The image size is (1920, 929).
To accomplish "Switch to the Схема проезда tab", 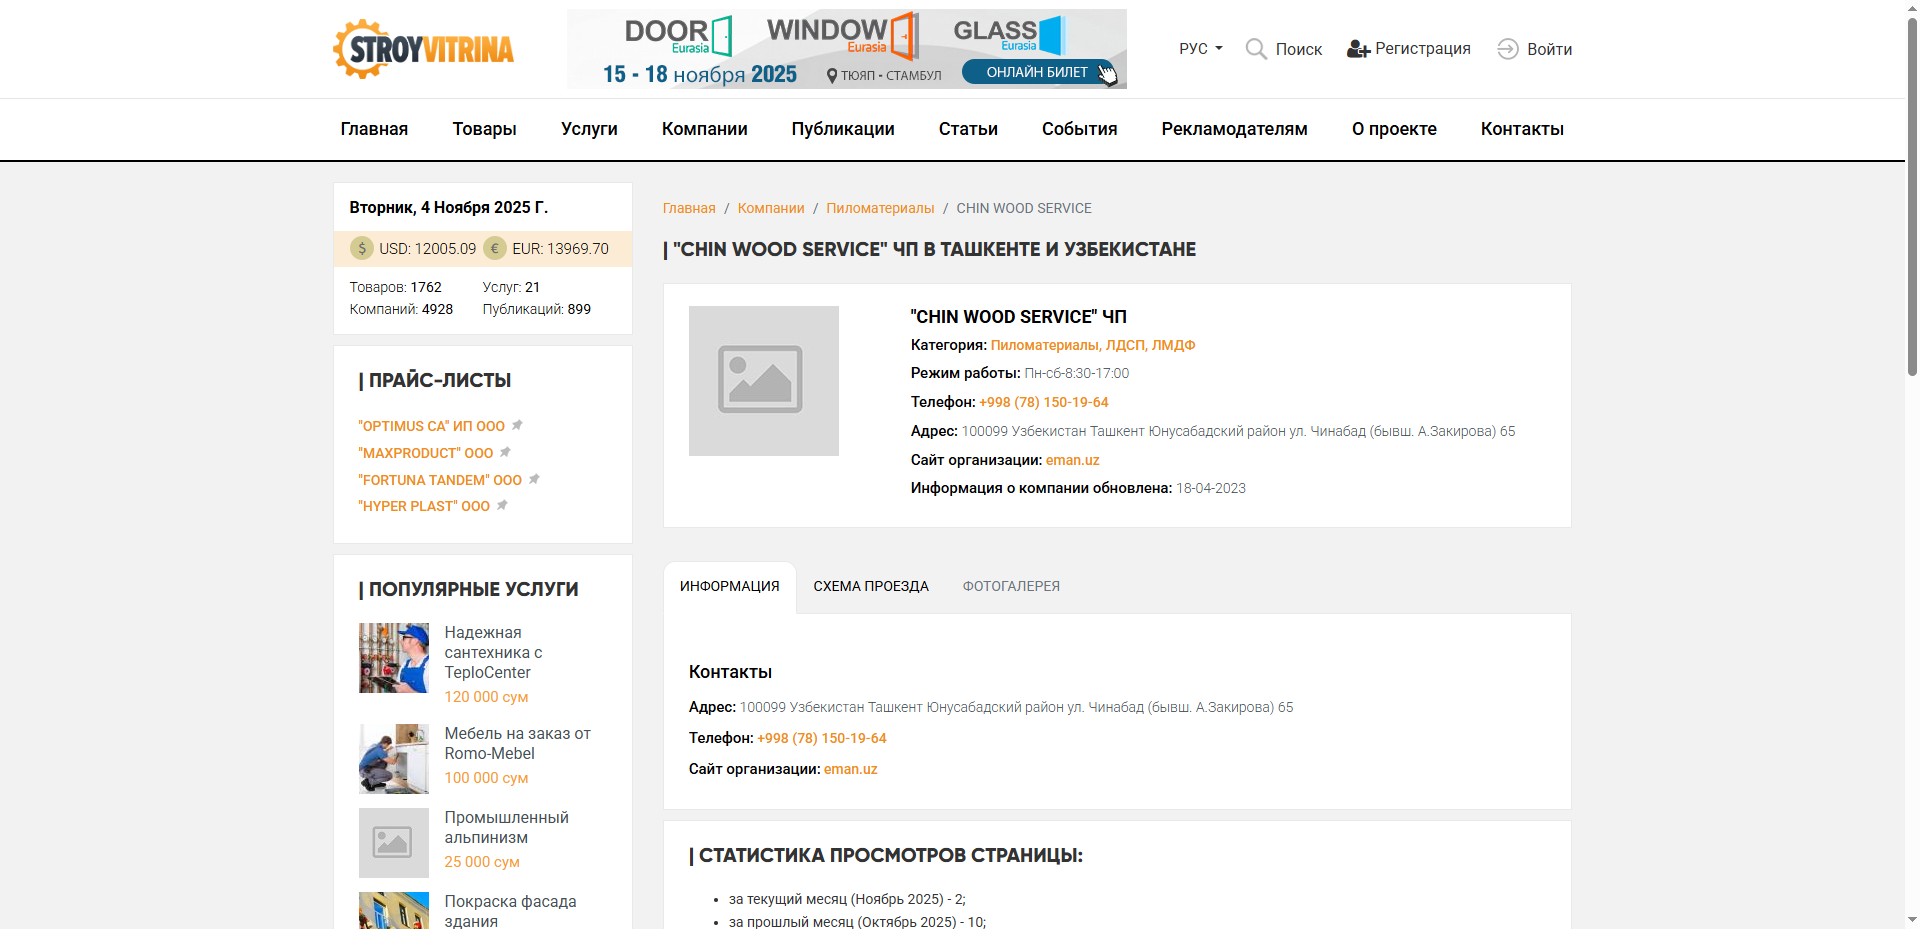I will (870, 587).
